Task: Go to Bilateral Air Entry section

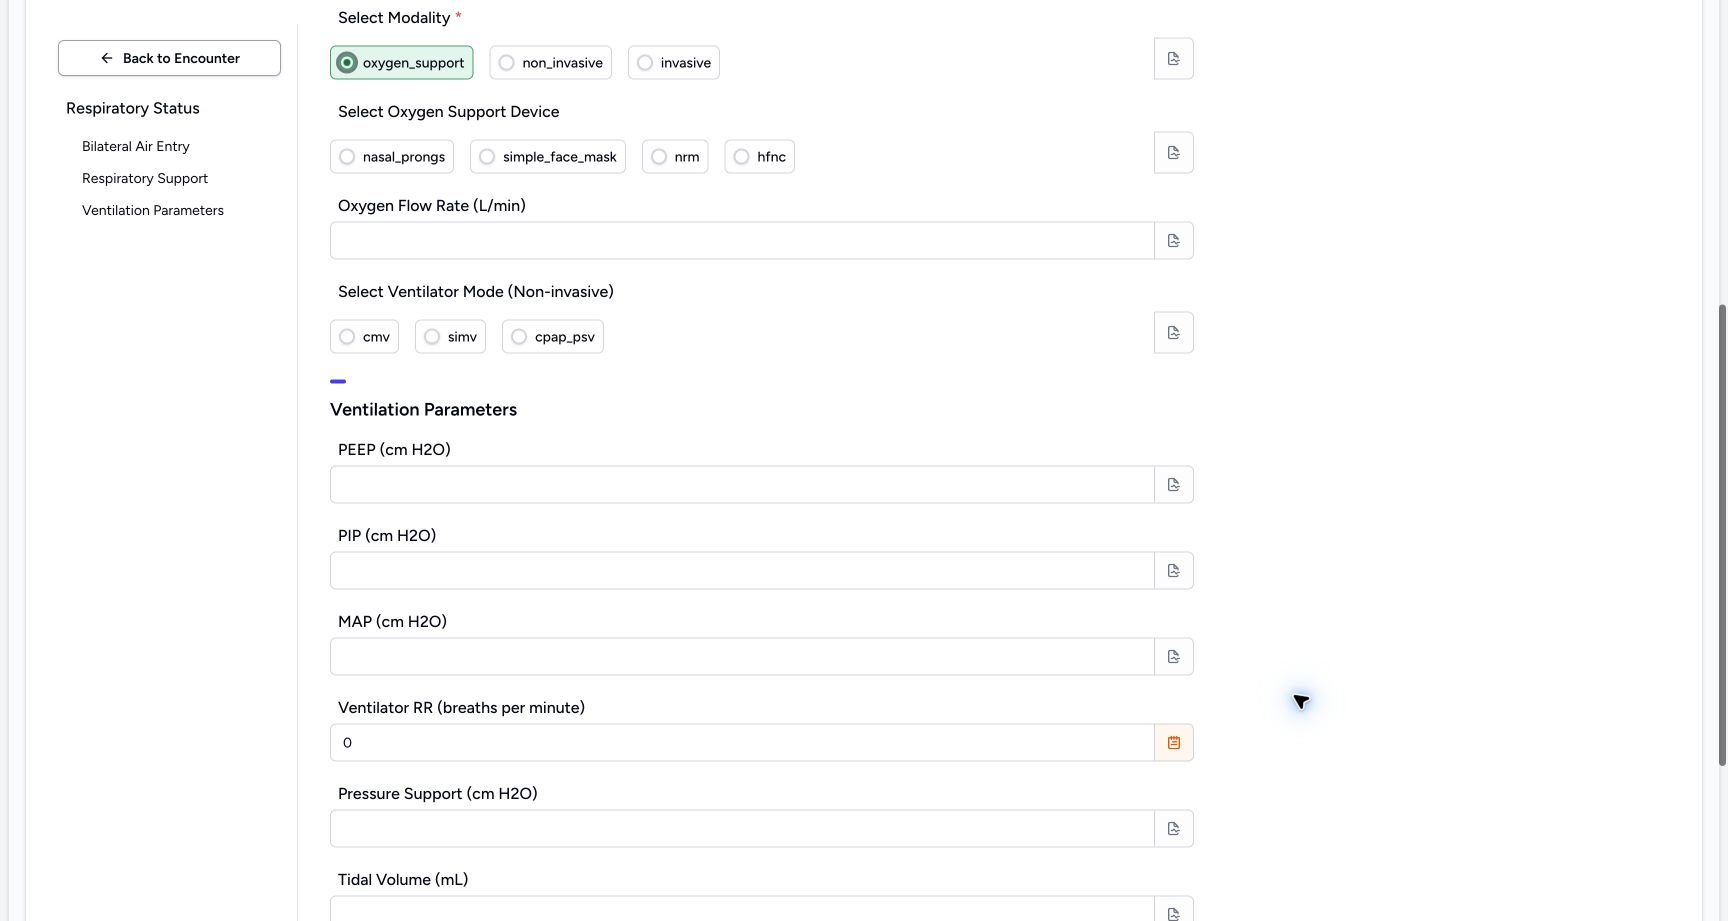Action: pyautogui.click(x=136, y=146)
